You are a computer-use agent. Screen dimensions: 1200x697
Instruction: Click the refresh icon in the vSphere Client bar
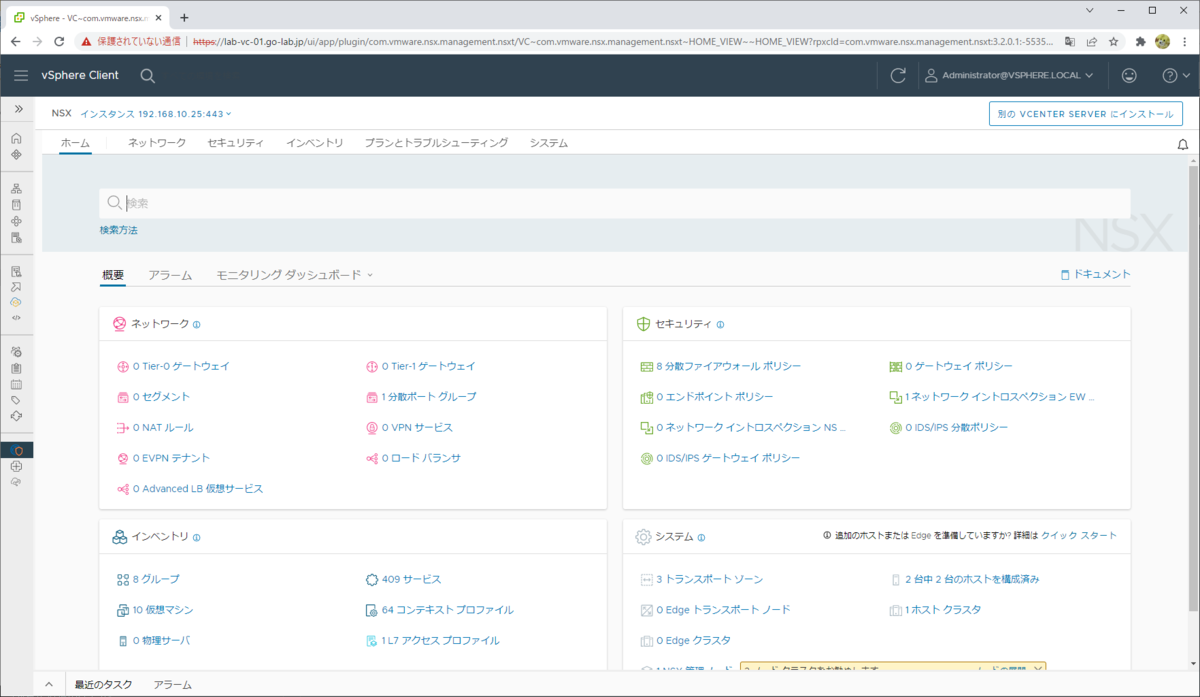897,75
